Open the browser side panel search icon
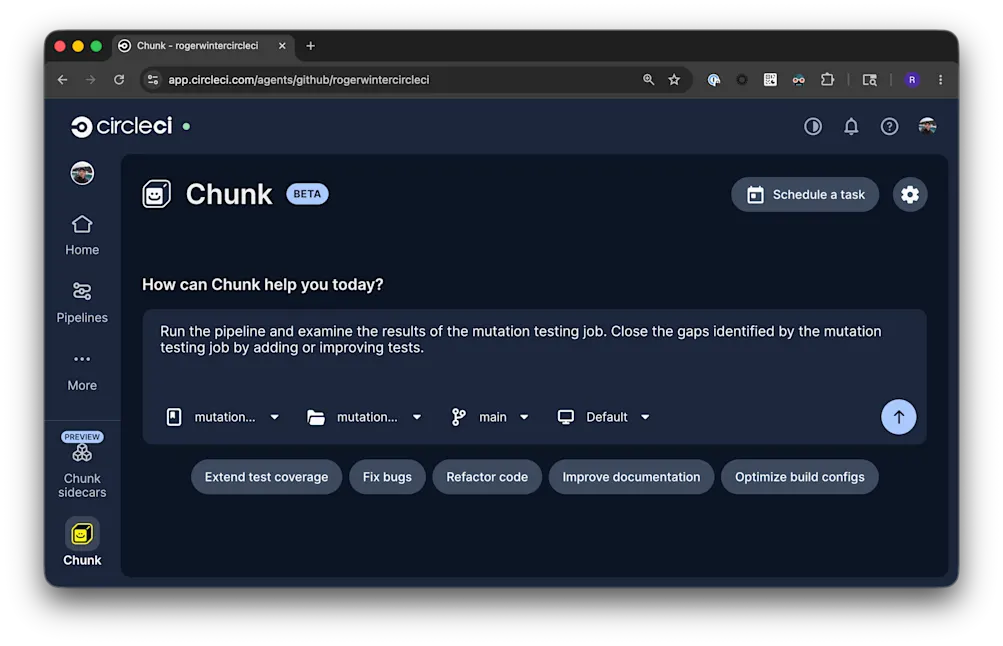This screenshot has height=646, width=1003. click(x=869, y=80)
